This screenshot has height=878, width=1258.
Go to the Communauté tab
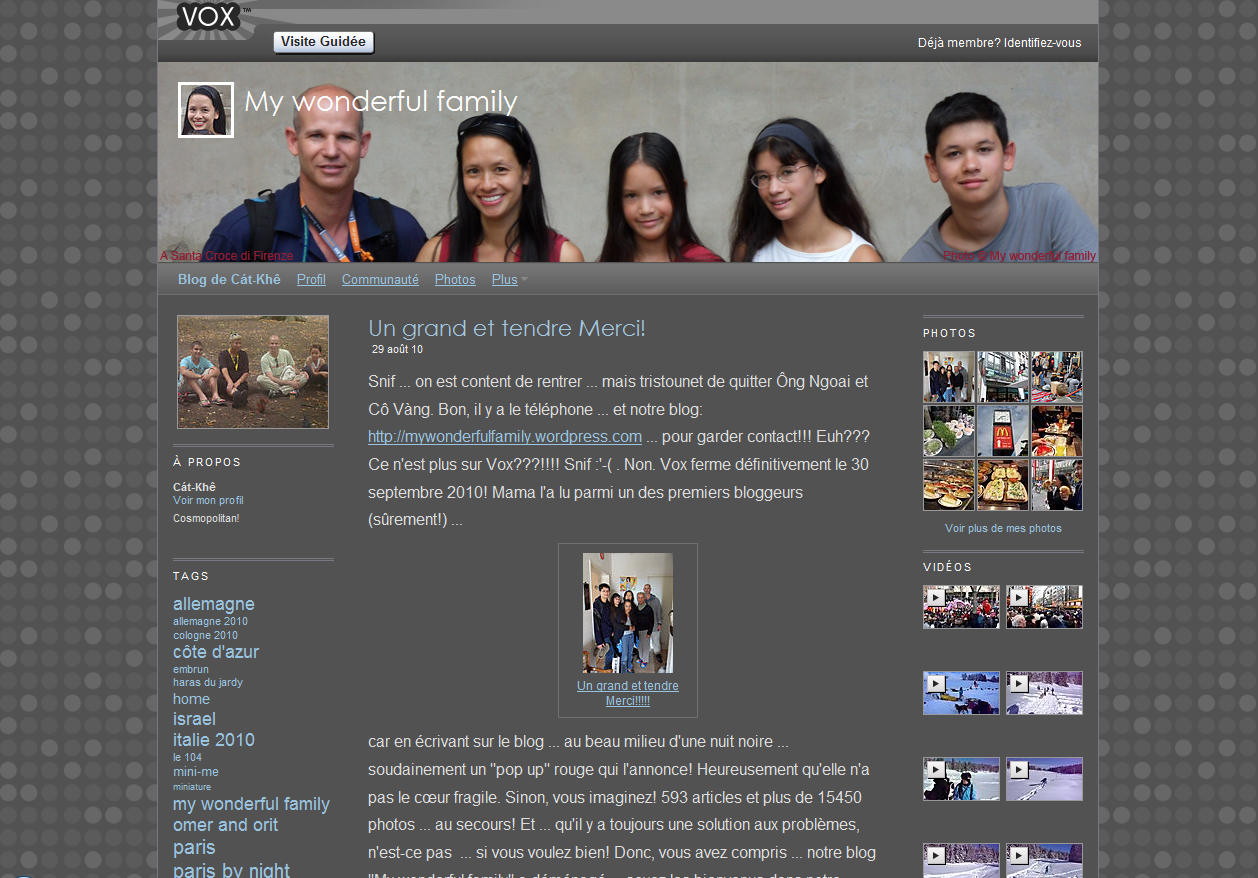[380, 280]
